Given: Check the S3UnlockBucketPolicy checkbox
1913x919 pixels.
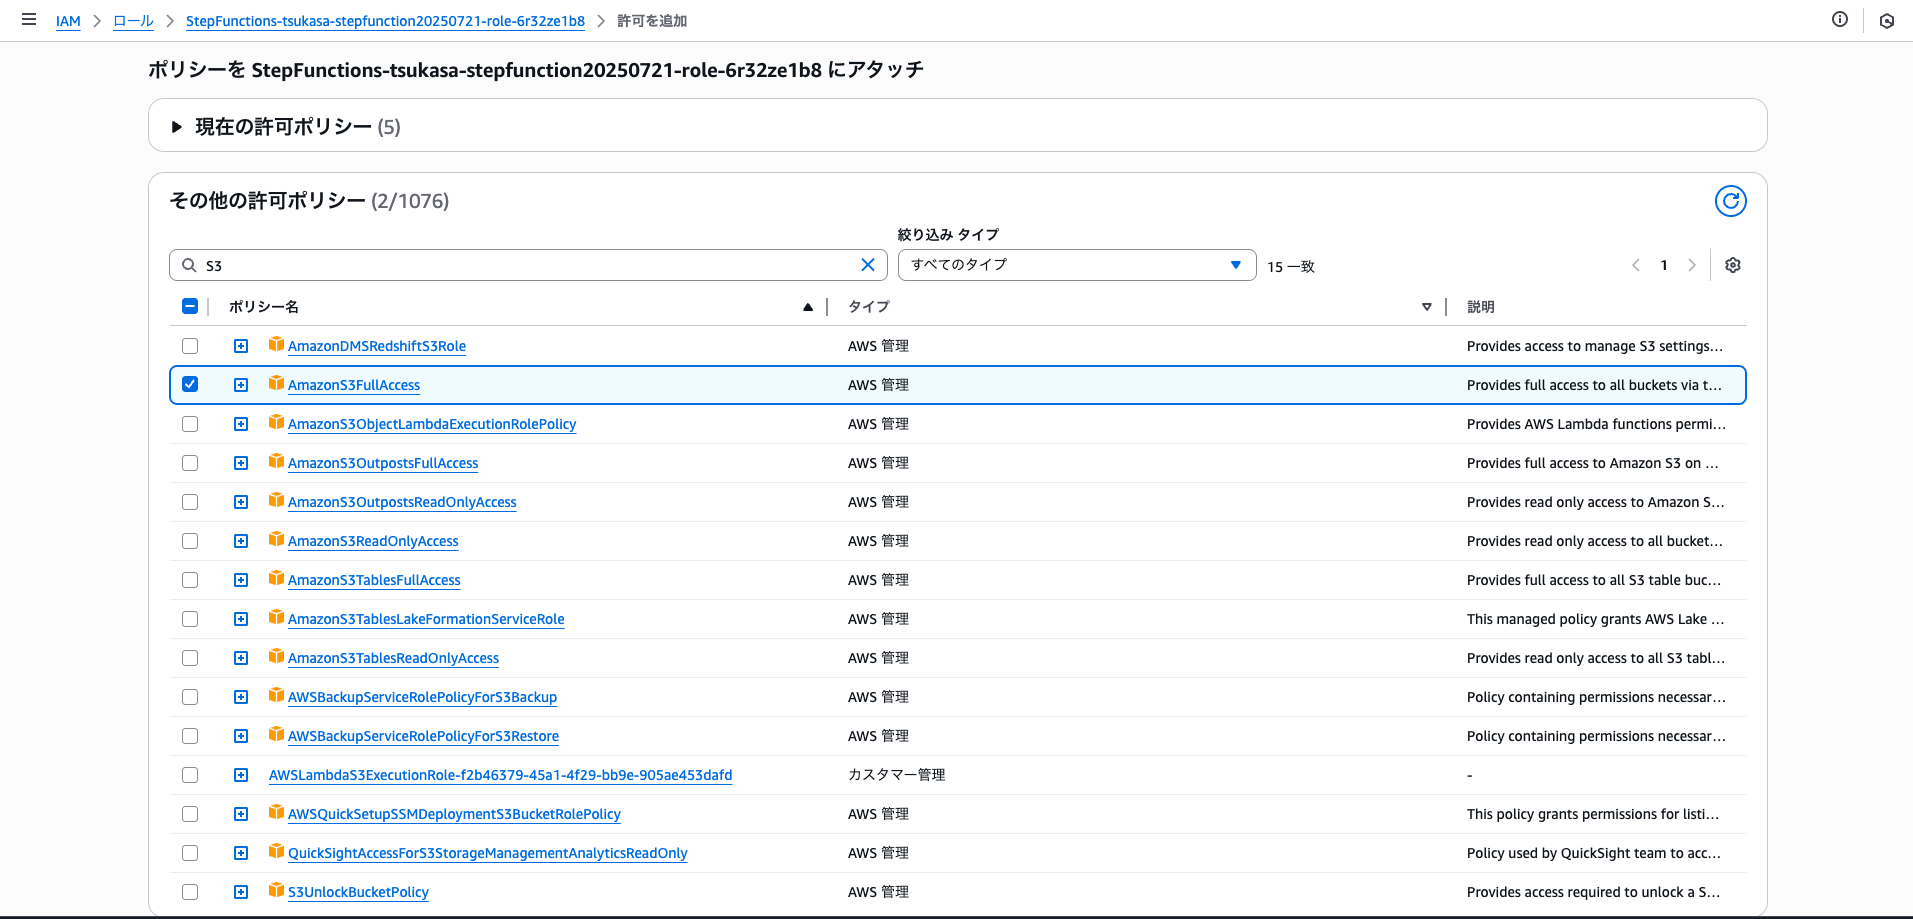Looking at the screenshot, I should pos(190,892).
